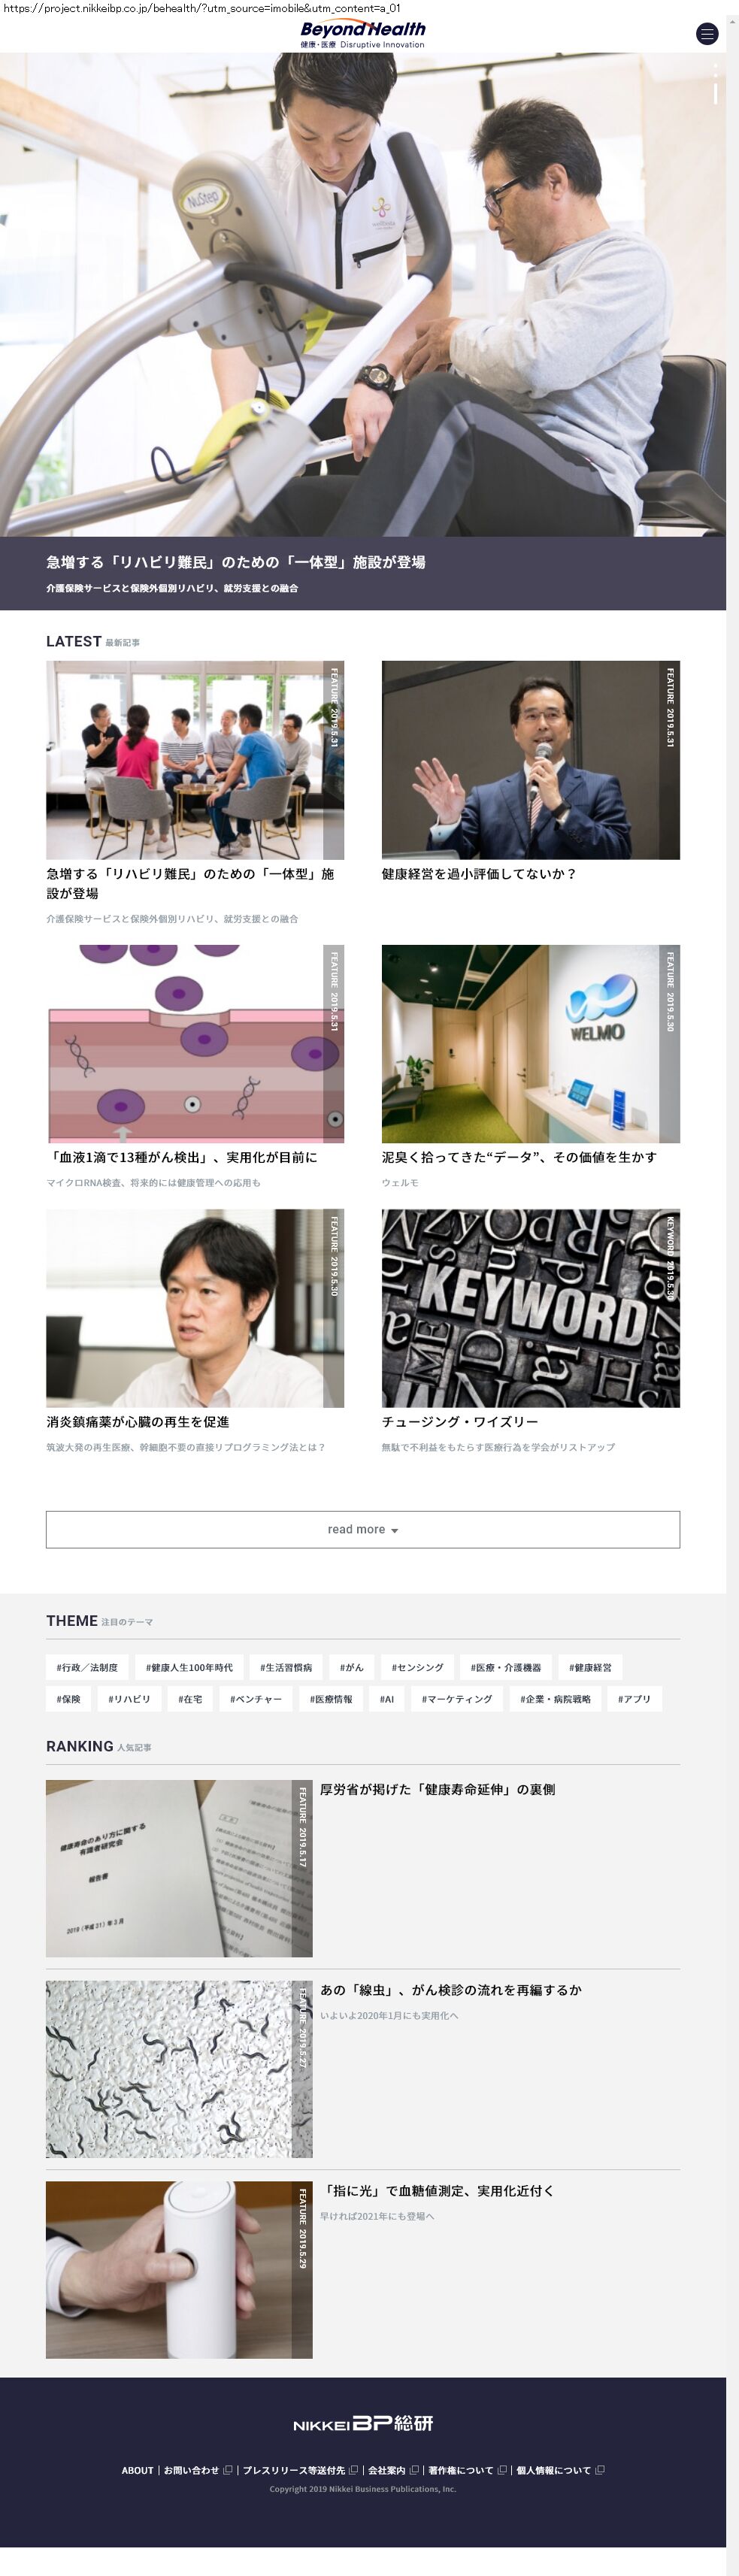Image resolution: width=739 pixels, height=2576 pixels.
Task: Click the Nikkei BP 総研 footer logo
Action: click(x=363, y=2423)
